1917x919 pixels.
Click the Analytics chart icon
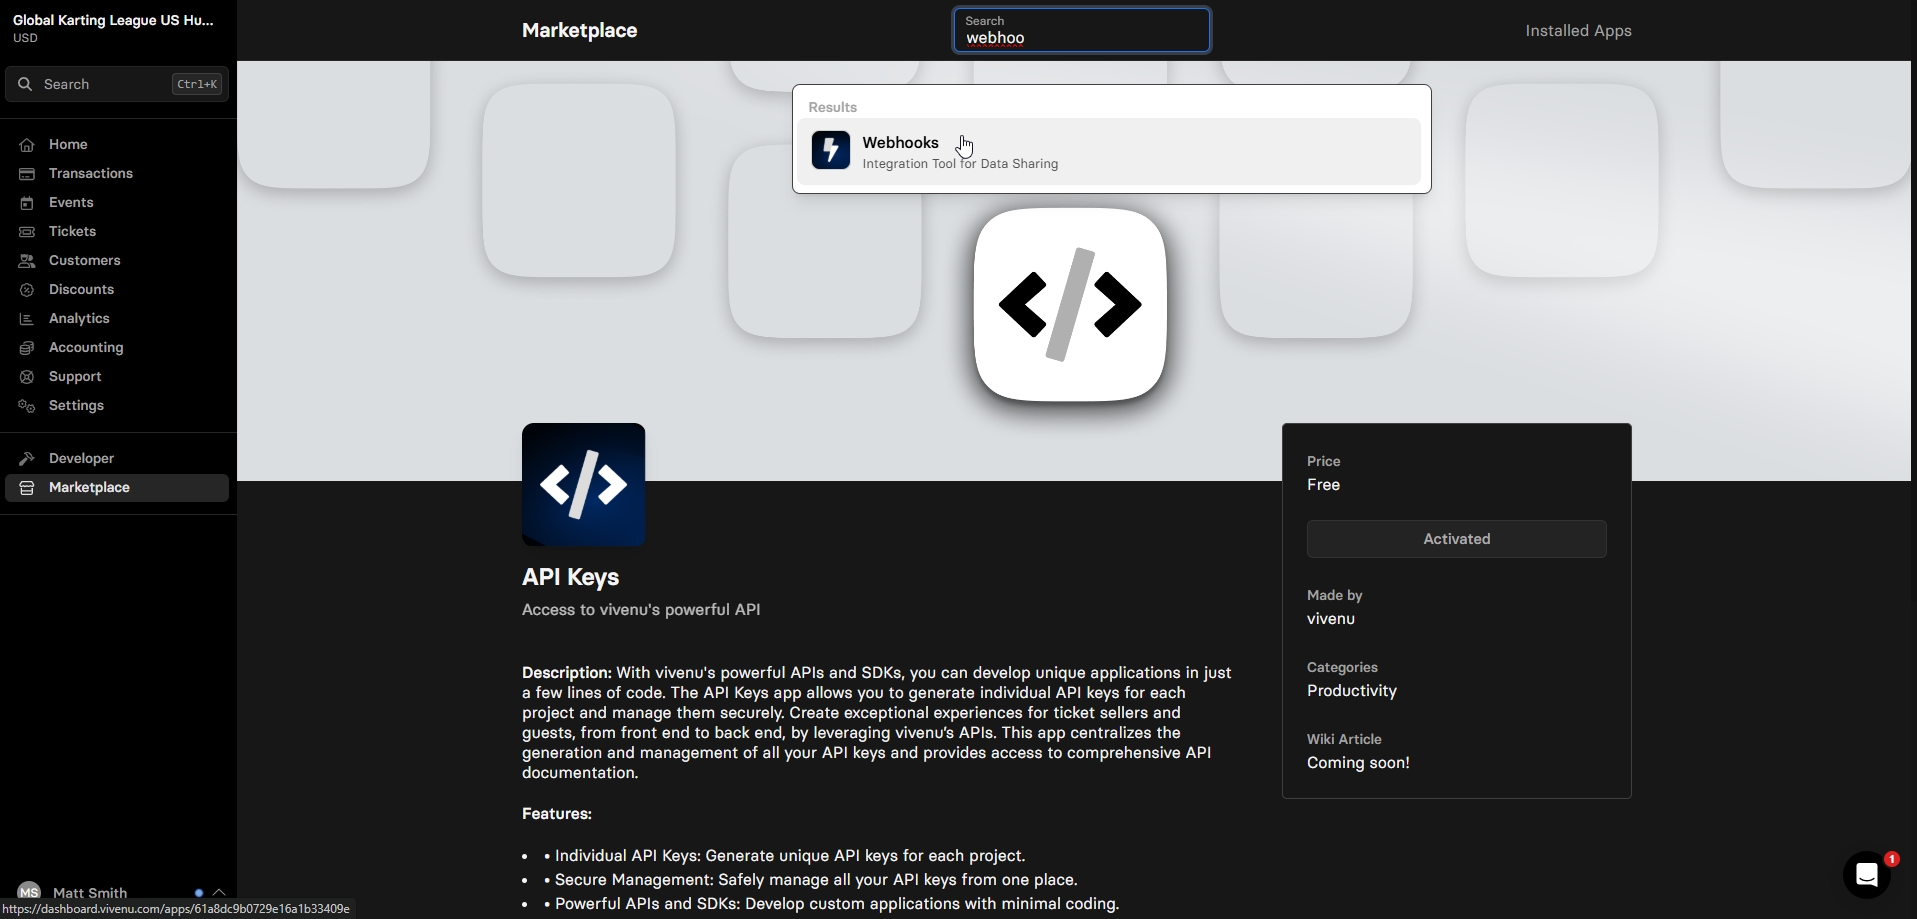tap(27, 319)
